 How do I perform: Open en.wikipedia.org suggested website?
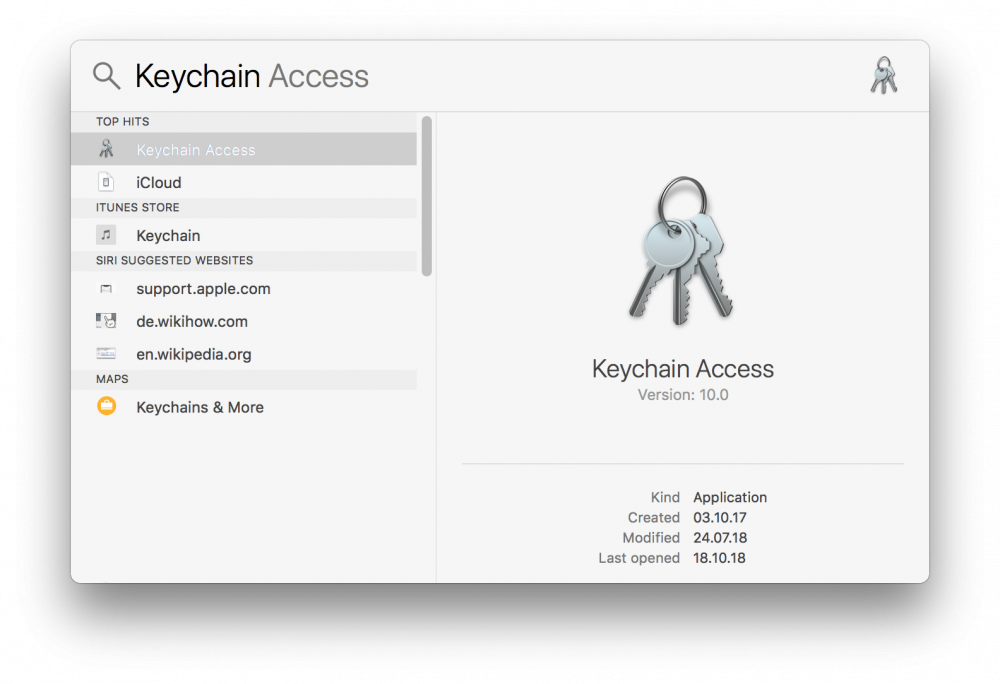pyautogui.click(x=244, y=354)
